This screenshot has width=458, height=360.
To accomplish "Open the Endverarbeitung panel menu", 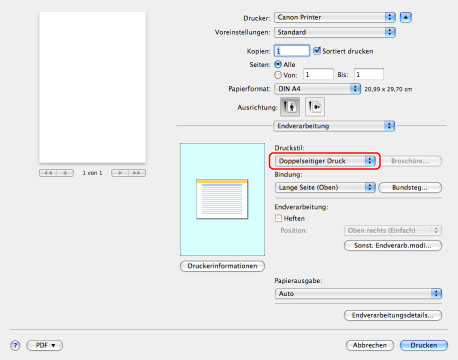I will 334,126.
